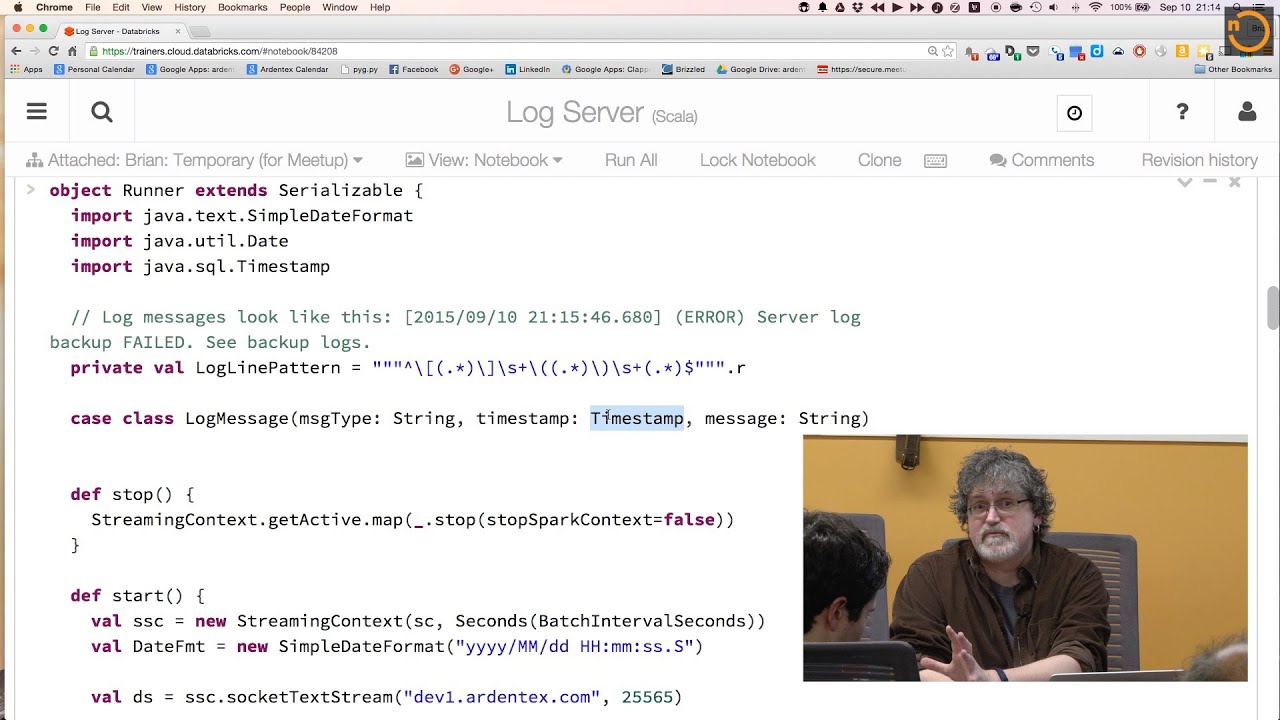
Task: Open the View menu
Action: [x=152, y=7]
